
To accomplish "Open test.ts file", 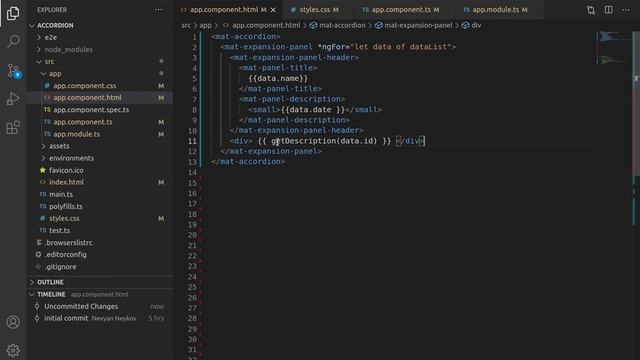I will pyautogui.click(x=59, y=231).
